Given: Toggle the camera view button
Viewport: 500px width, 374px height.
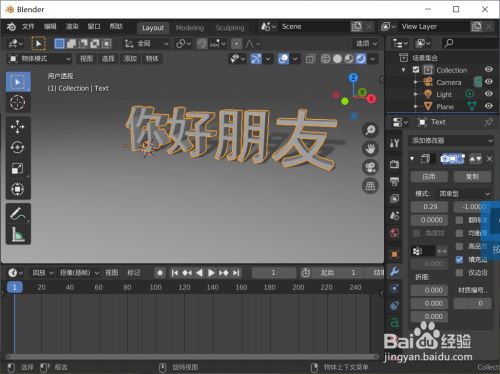Looking at the screenshot, I should coord(370,167).
